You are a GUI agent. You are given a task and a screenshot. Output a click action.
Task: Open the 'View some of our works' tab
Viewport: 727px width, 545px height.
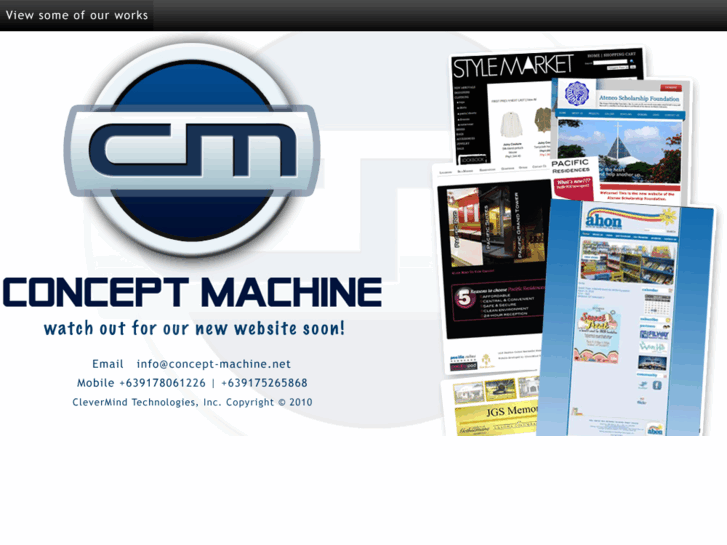pyautogui.click(x=77, y=15)
